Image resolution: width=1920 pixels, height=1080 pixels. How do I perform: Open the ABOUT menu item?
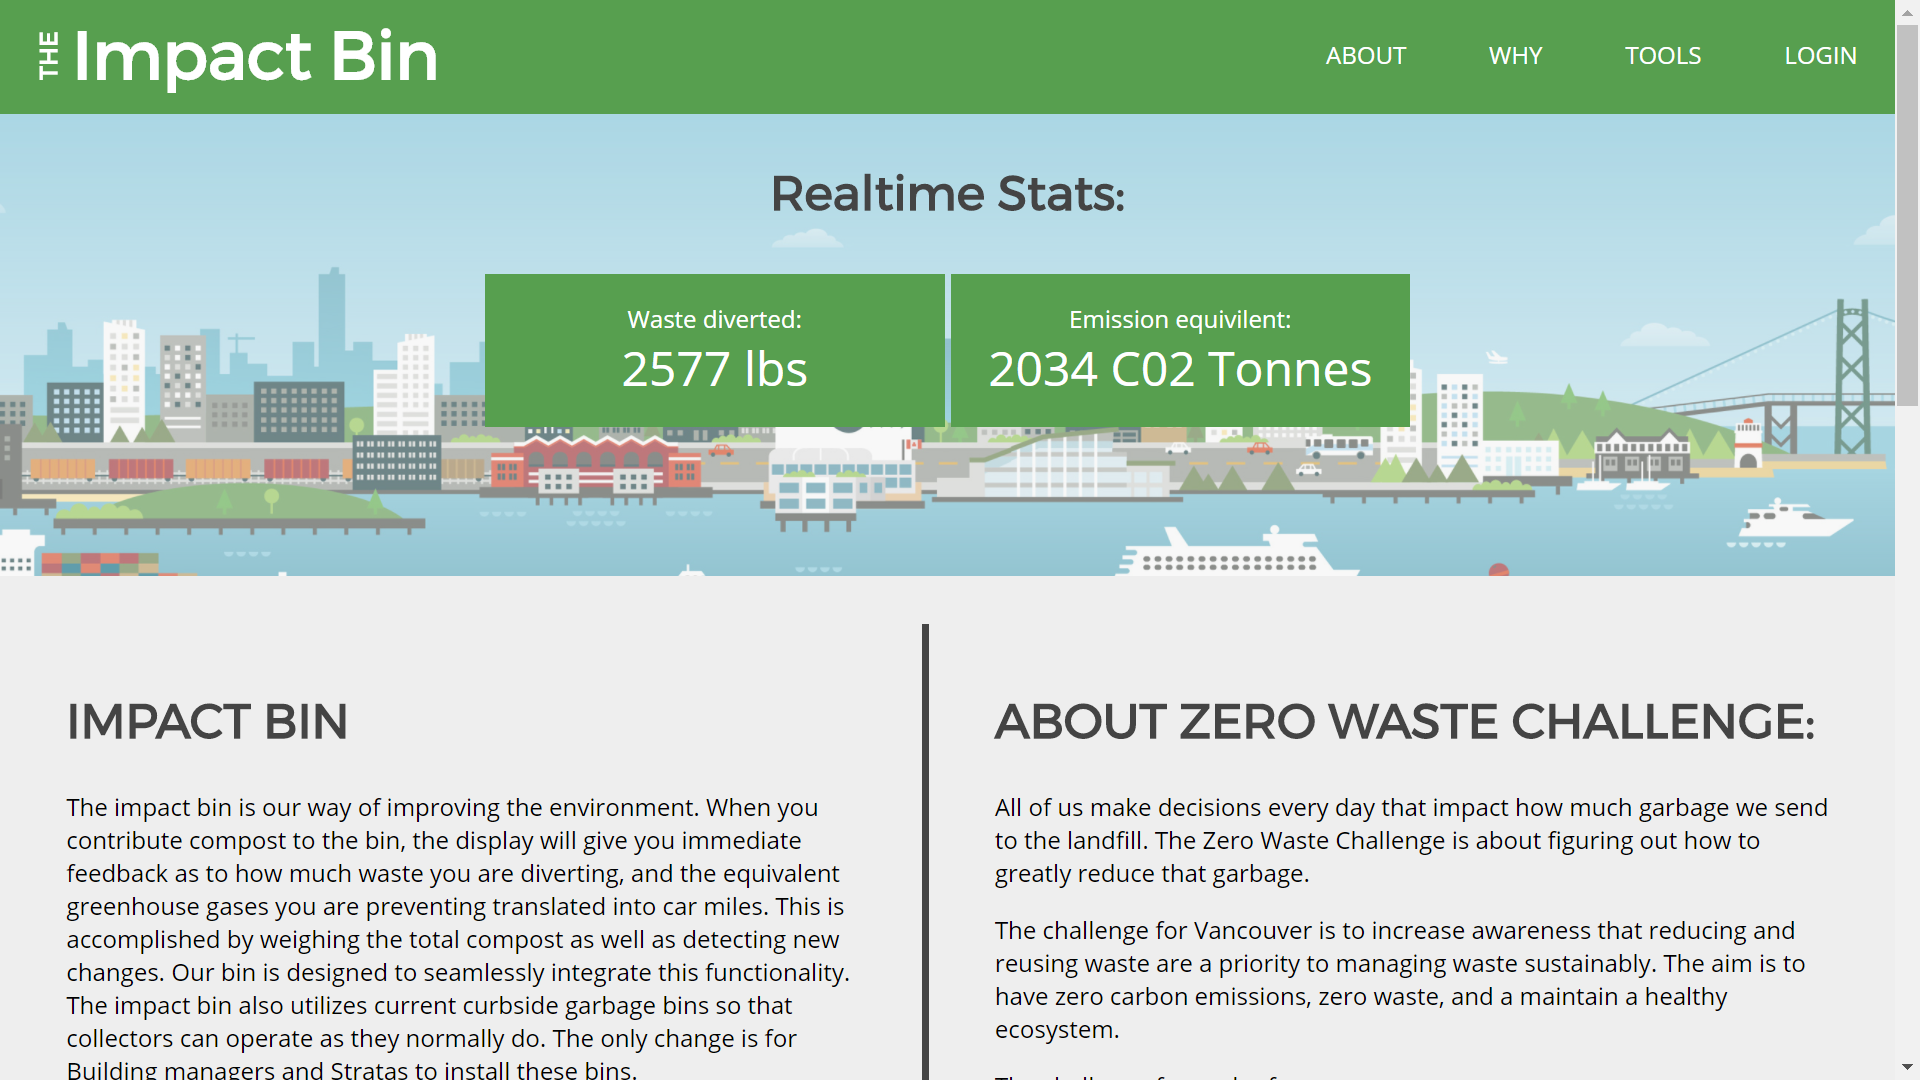[x=1365, y=56]
